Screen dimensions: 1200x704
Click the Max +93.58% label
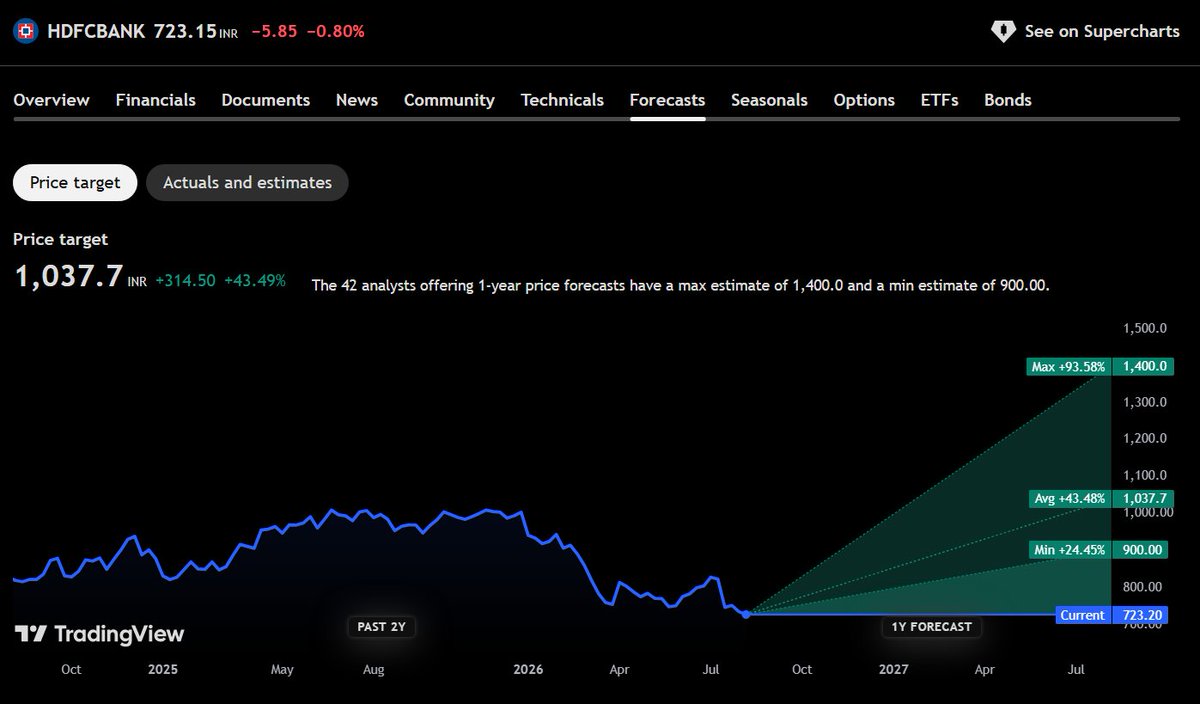point(1068,366)
